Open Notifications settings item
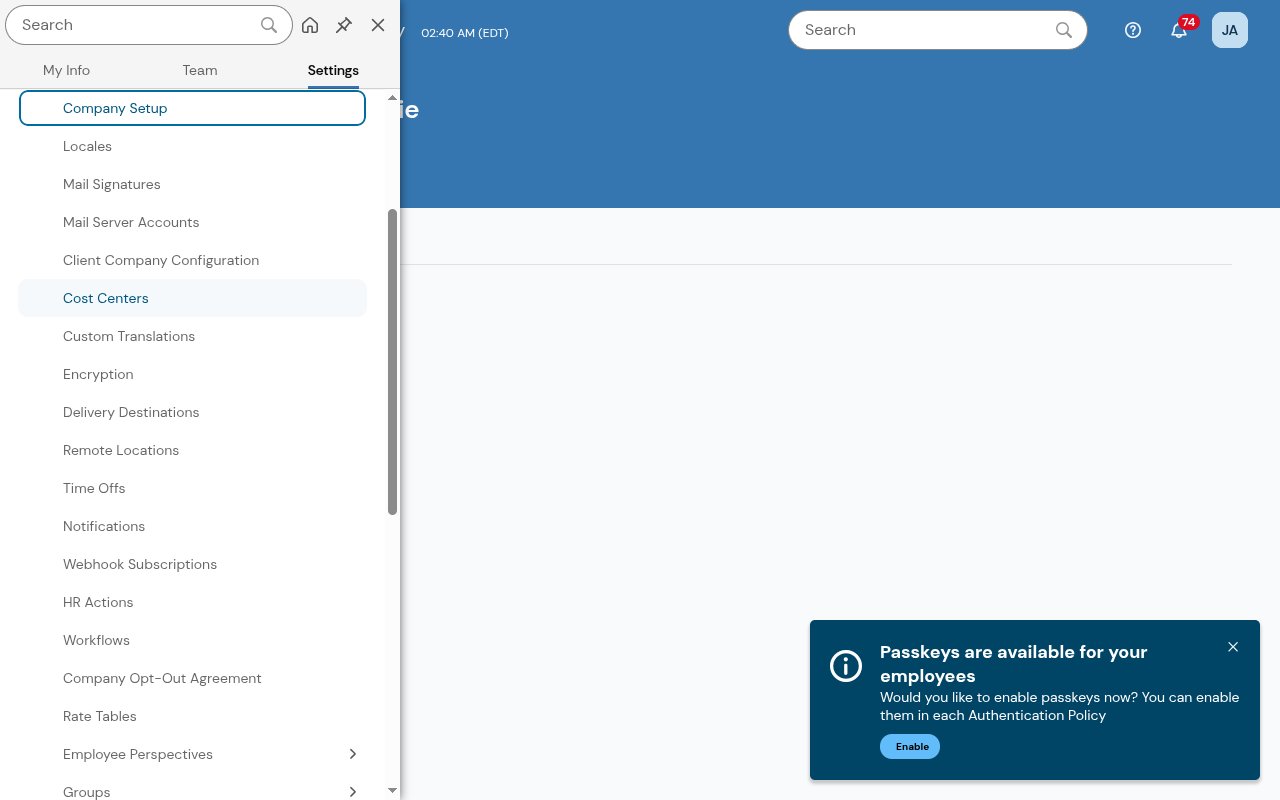Image resolution: width=1280 pixels, height=800 pixels. [x=193, y=526]
